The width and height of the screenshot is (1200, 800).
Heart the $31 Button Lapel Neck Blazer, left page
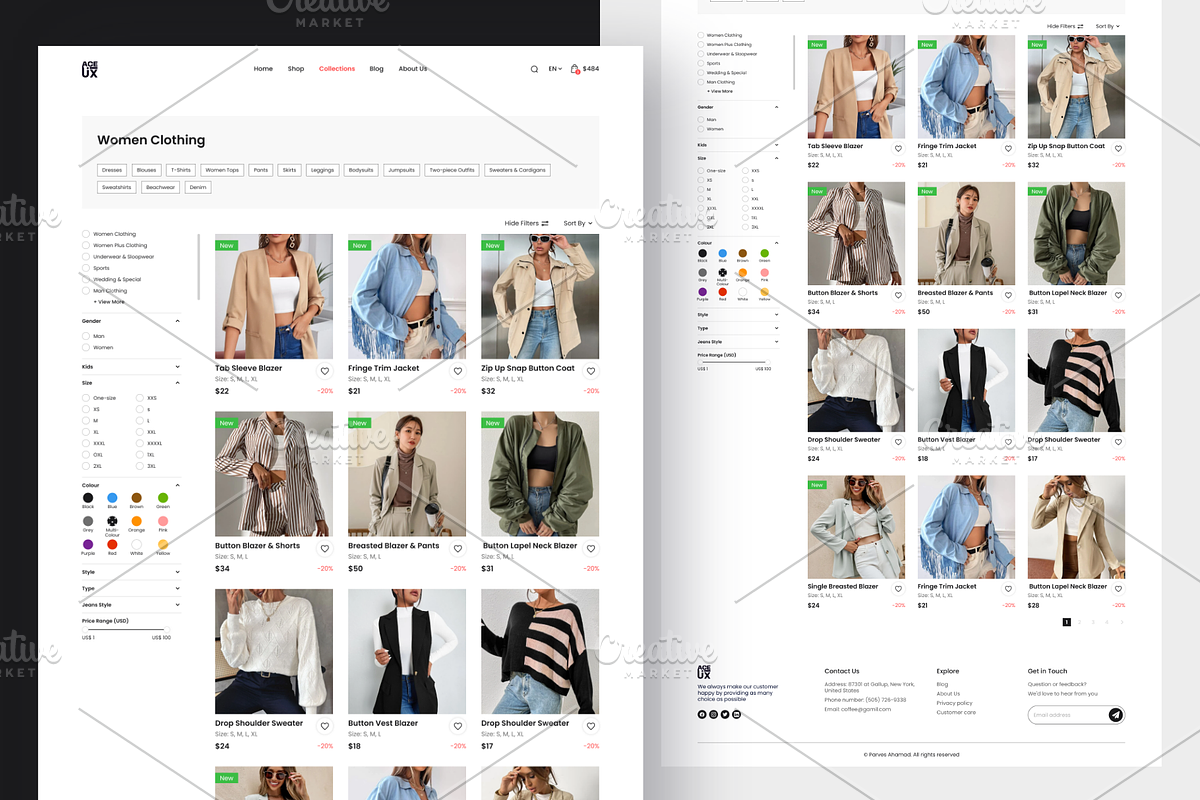[591, 549]
